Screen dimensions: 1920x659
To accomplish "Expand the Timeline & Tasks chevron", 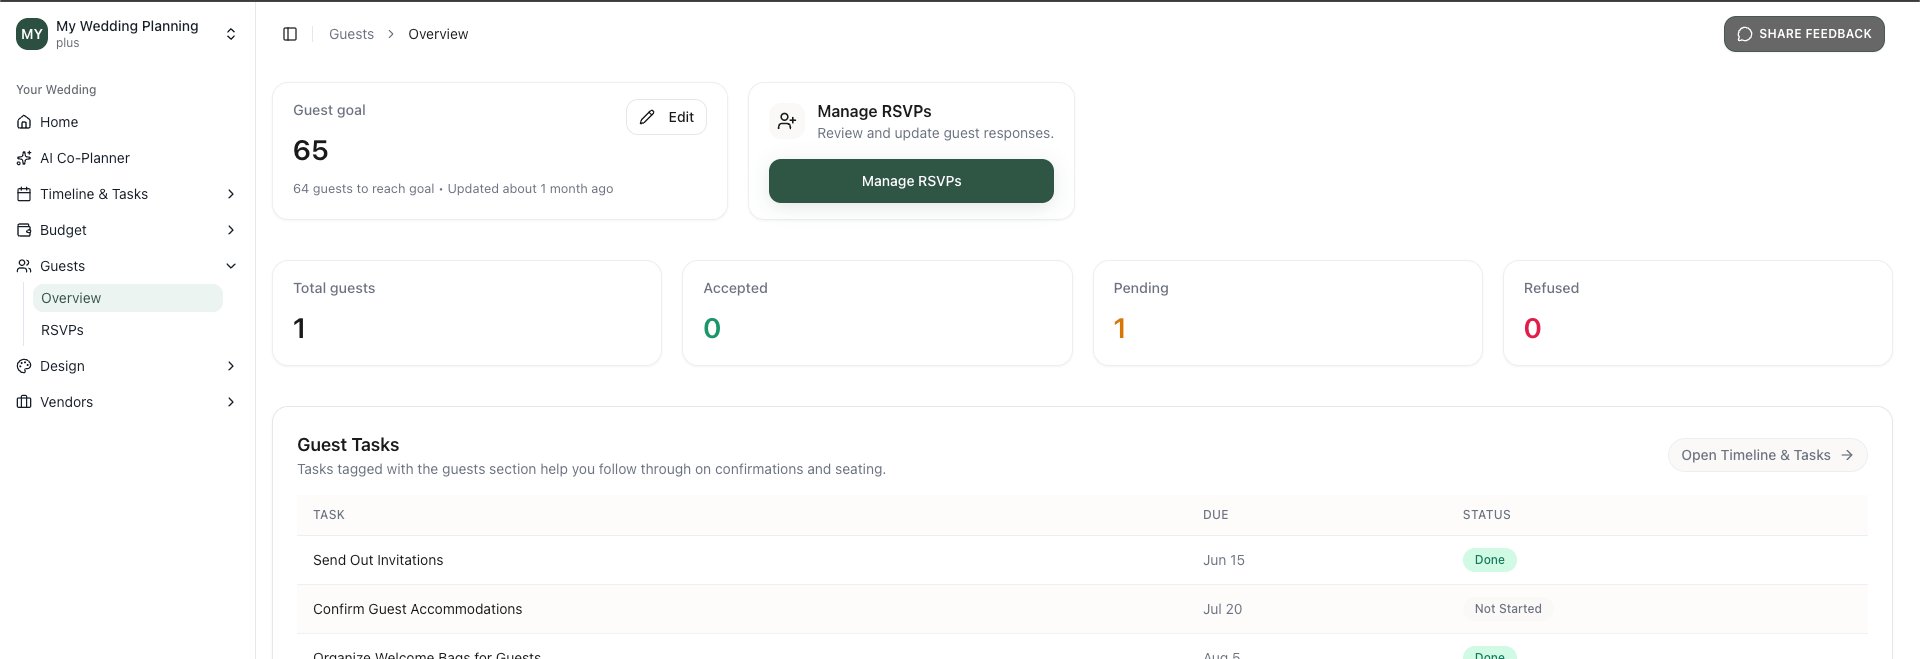I will coord(231,194).
